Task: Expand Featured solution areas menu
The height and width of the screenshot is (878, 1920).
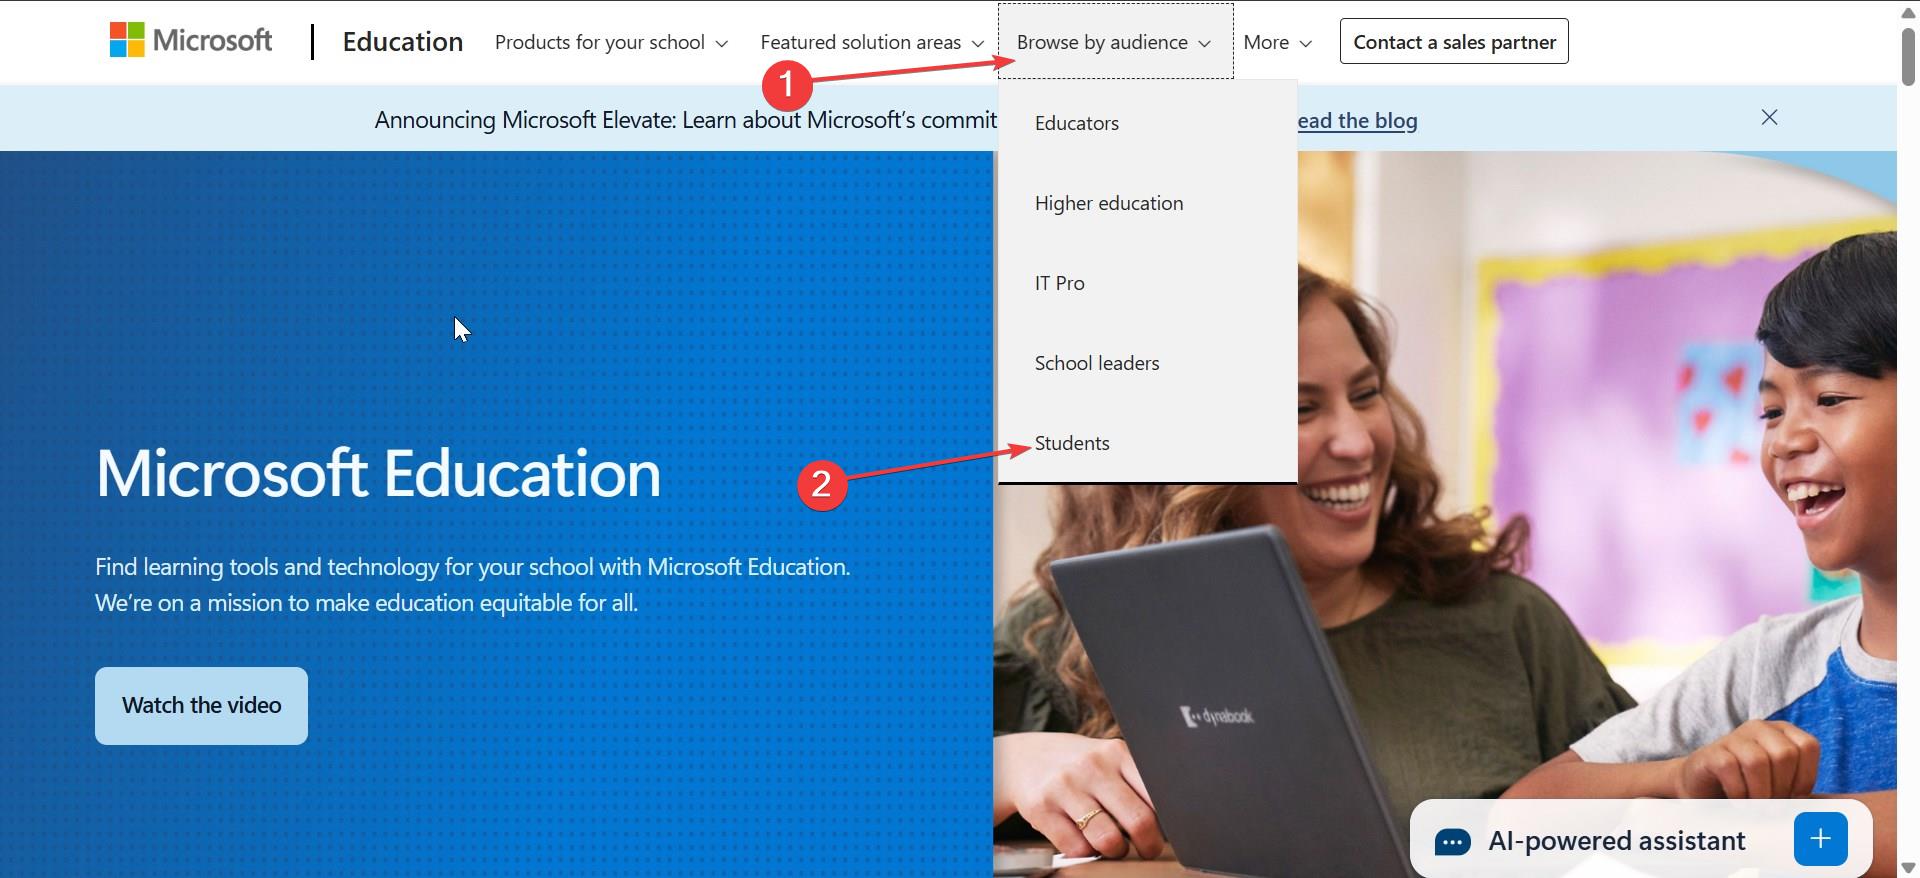Action: tap(872, 42)
